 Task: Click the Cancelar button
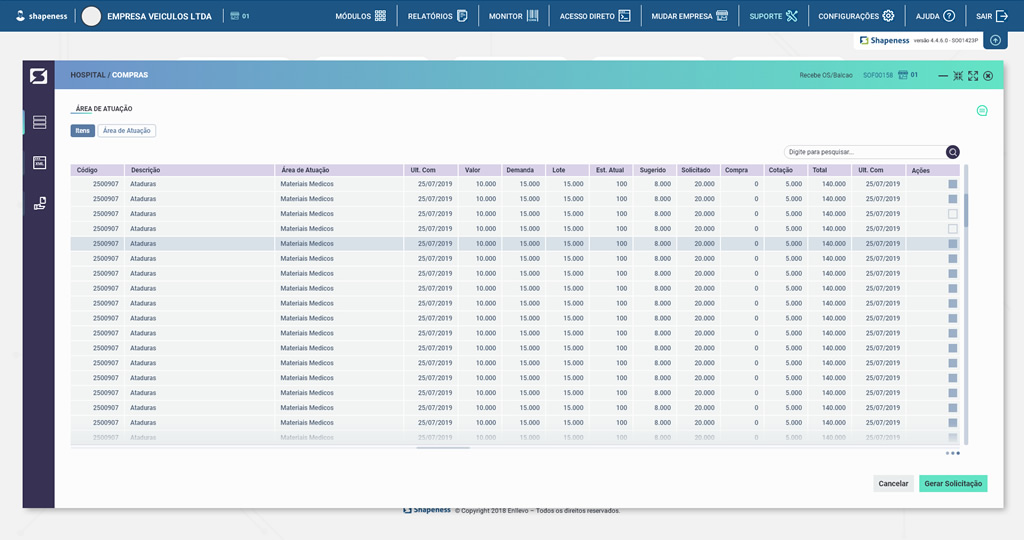[893, 484]
